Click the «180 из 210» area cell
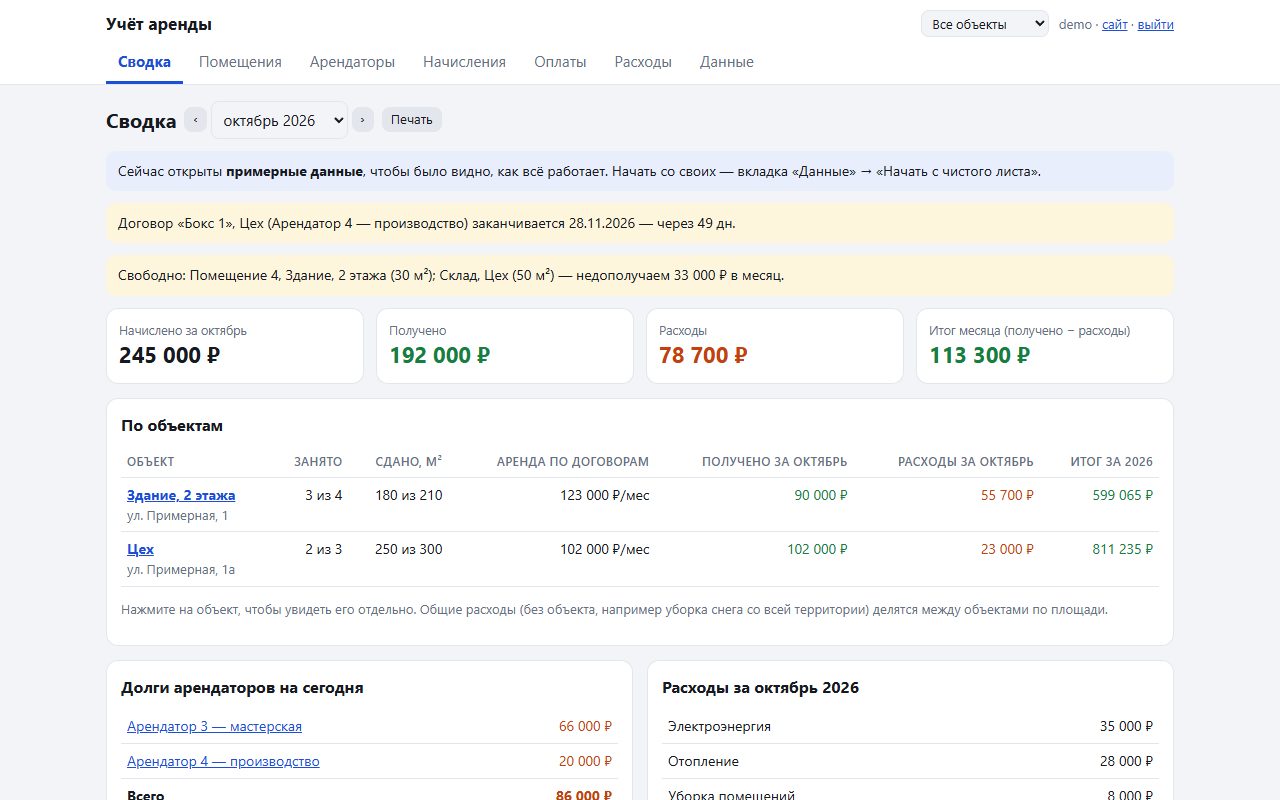Viewport: 1280px width, 800px height. coord(409,495)
